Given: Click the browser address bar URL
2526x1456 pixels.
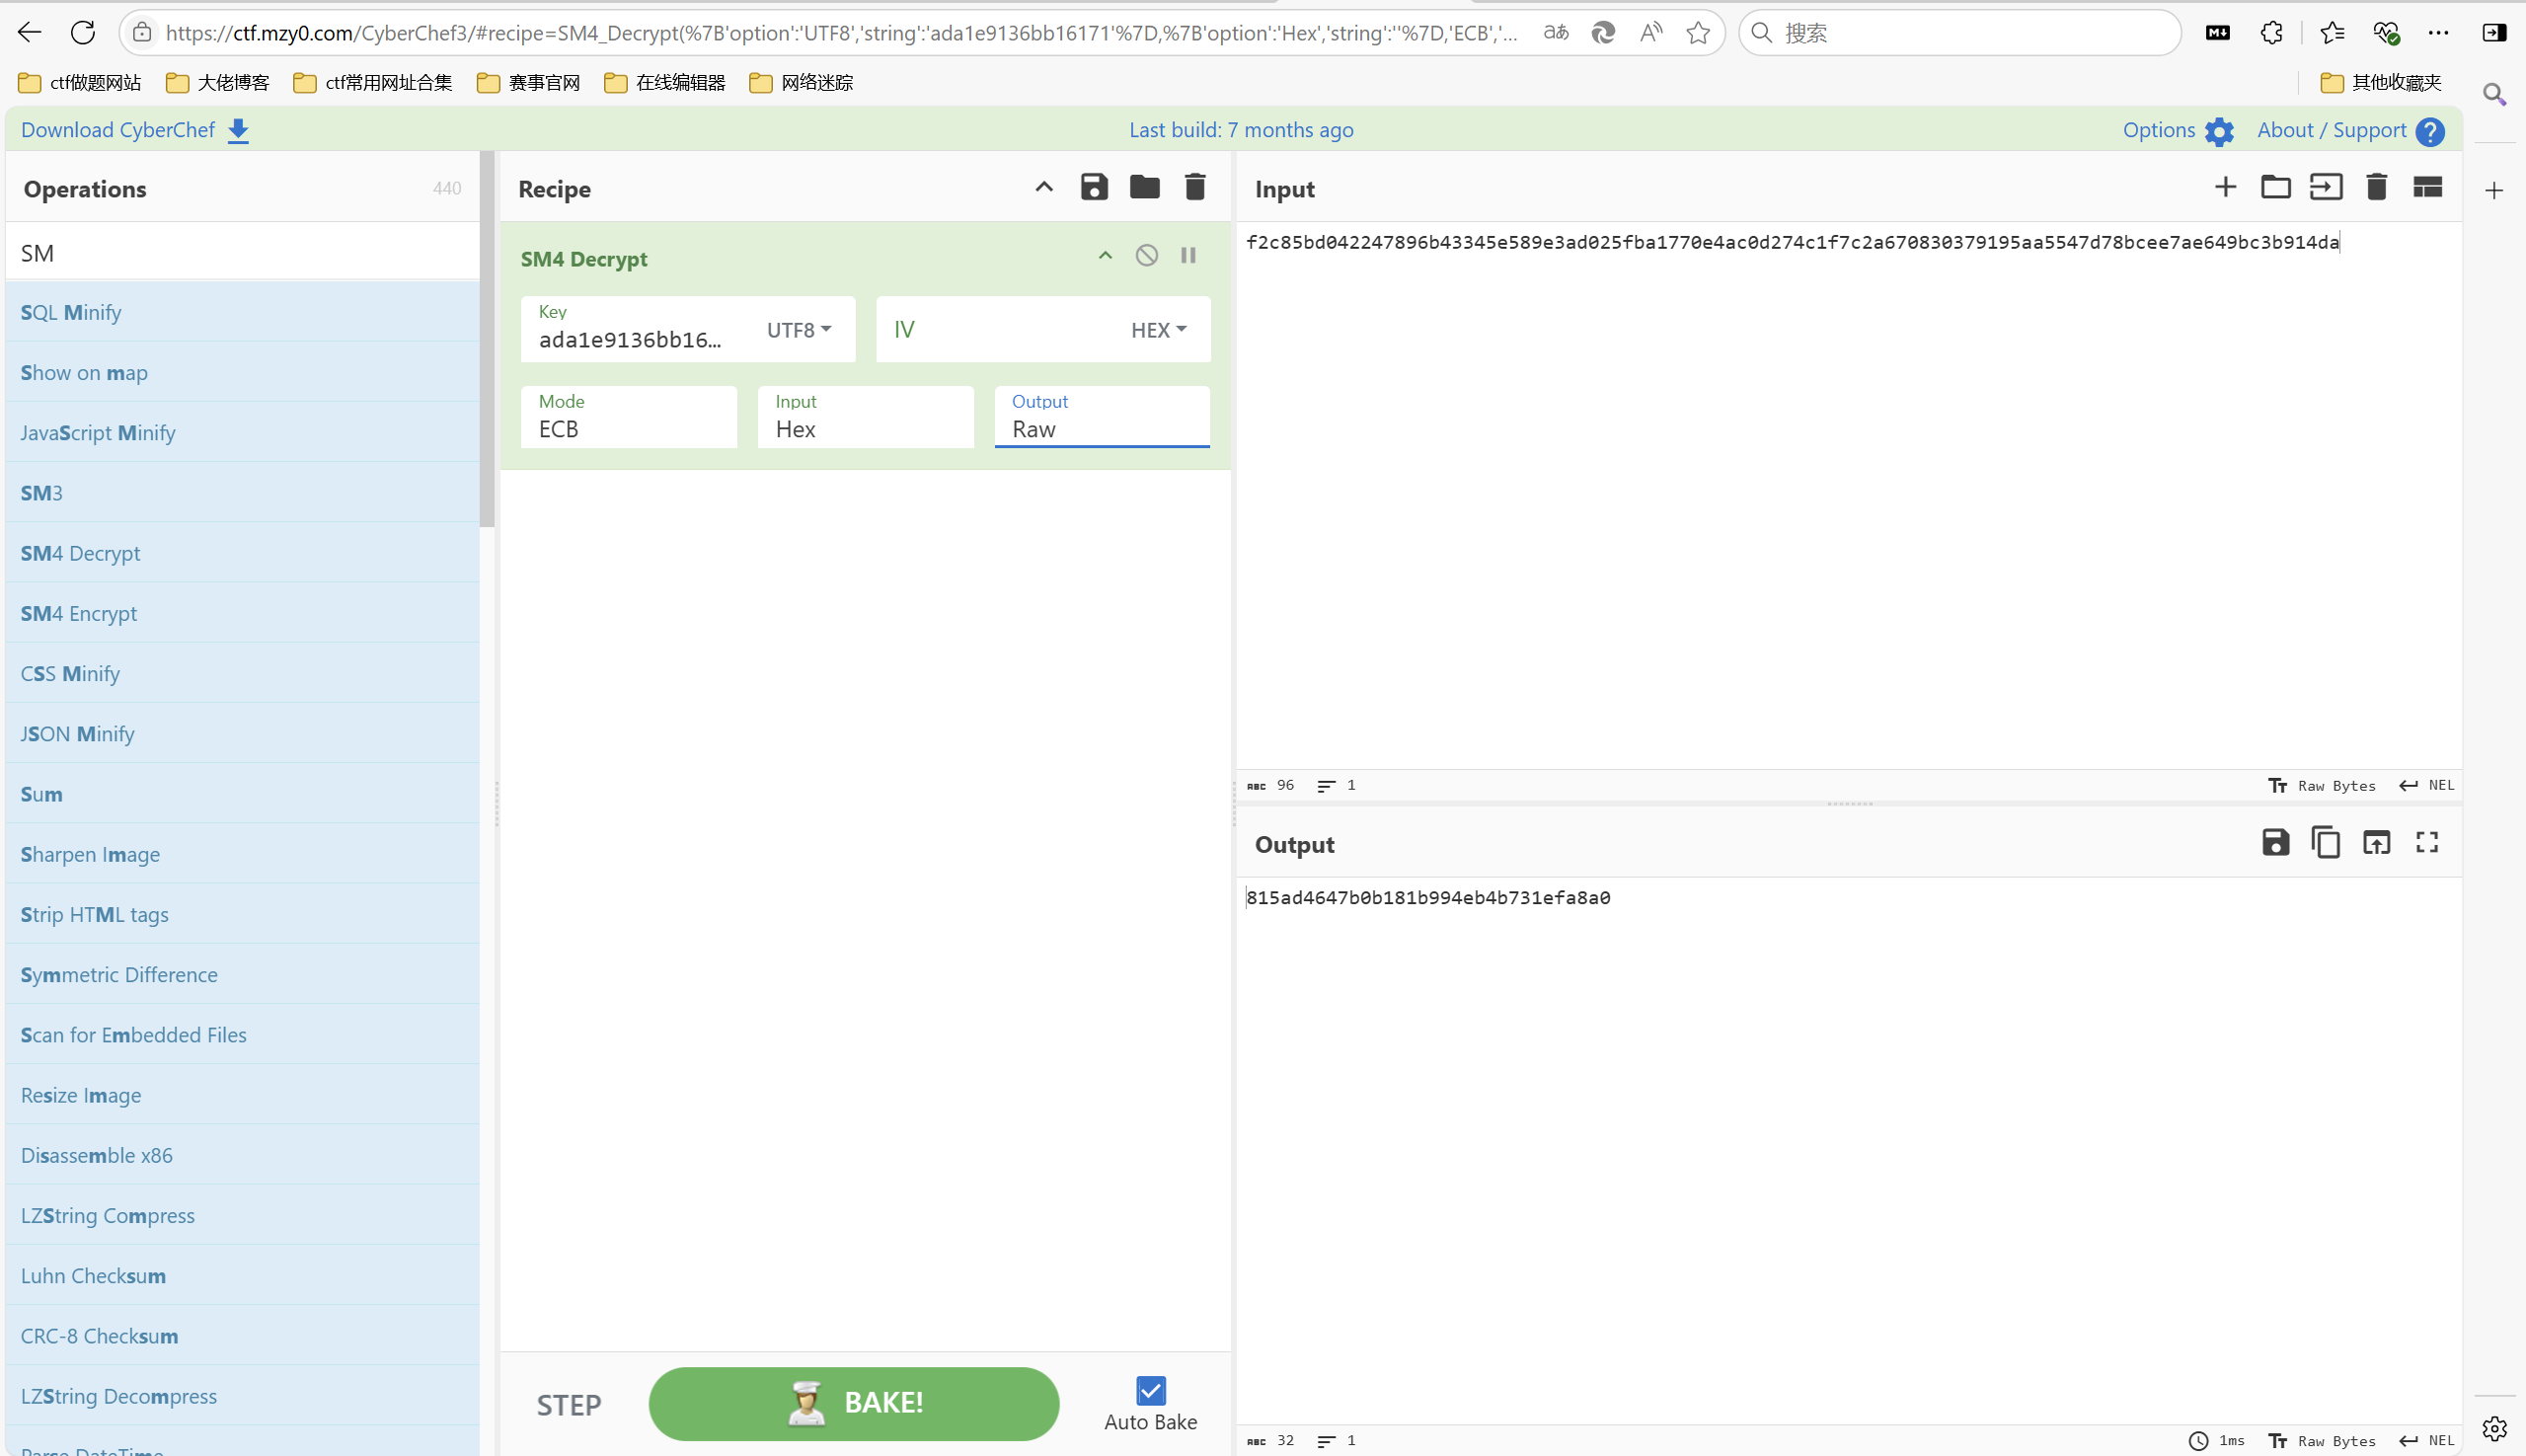Looking at the screenshot, I should coord(840,33).
